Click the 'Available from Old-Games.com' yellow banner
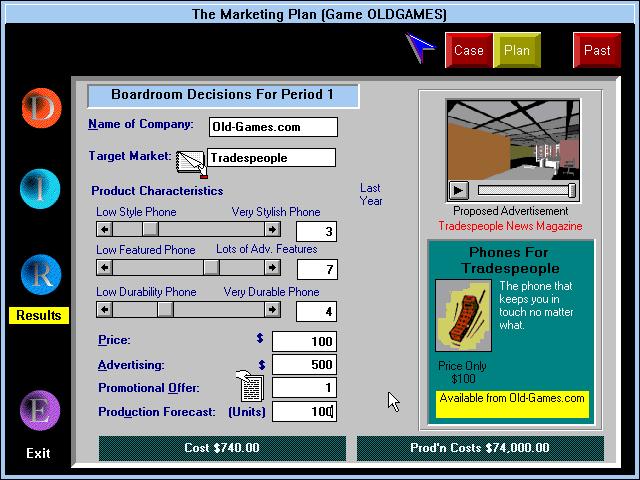640x480 pixels. pyautogui.click(x=512, y=404)
